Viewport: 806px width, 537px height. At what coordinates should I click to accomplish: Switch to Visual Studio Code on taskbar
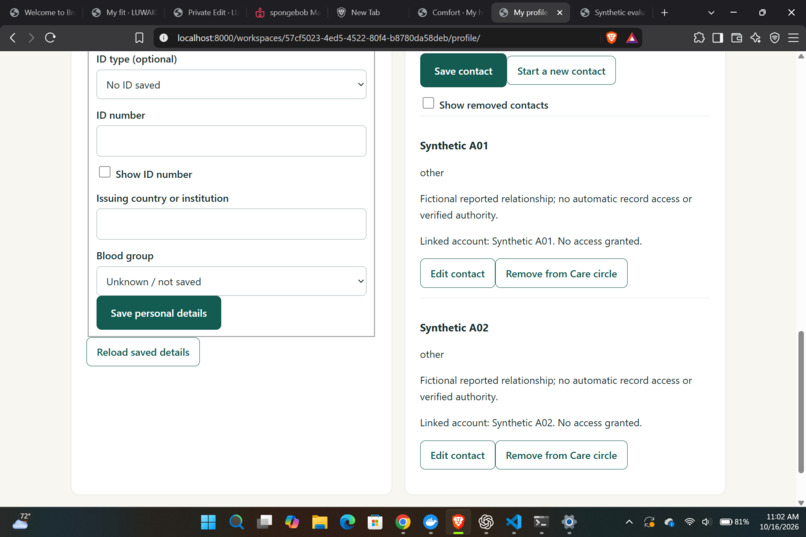(514, 522)
